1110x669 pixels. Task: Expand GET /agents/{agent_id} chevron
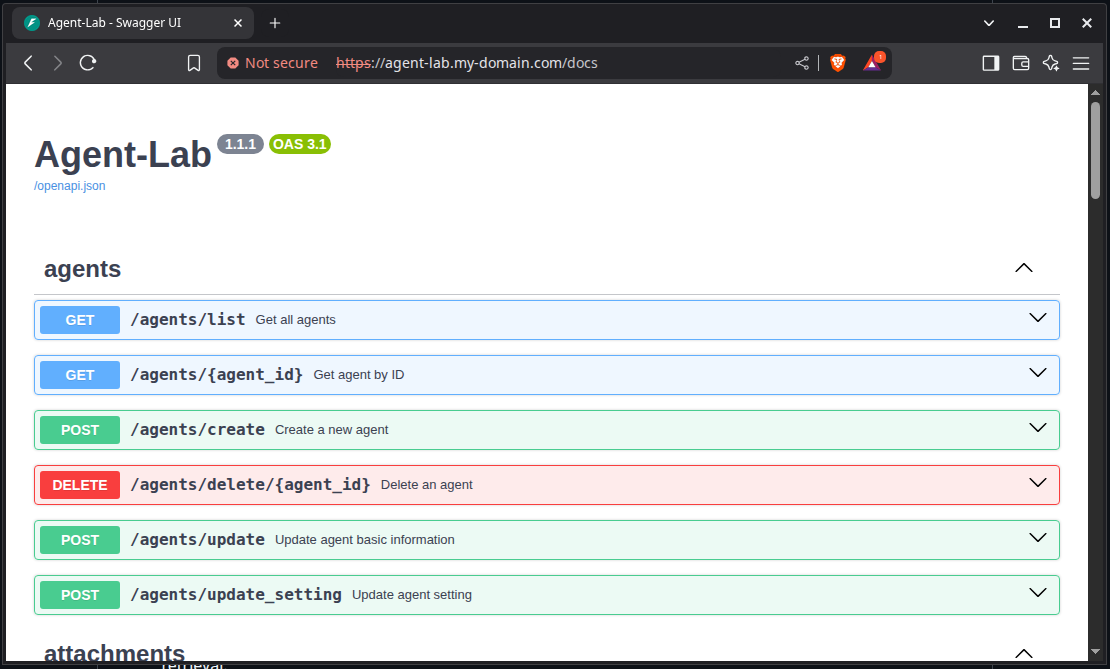(x=1038, y=373)
